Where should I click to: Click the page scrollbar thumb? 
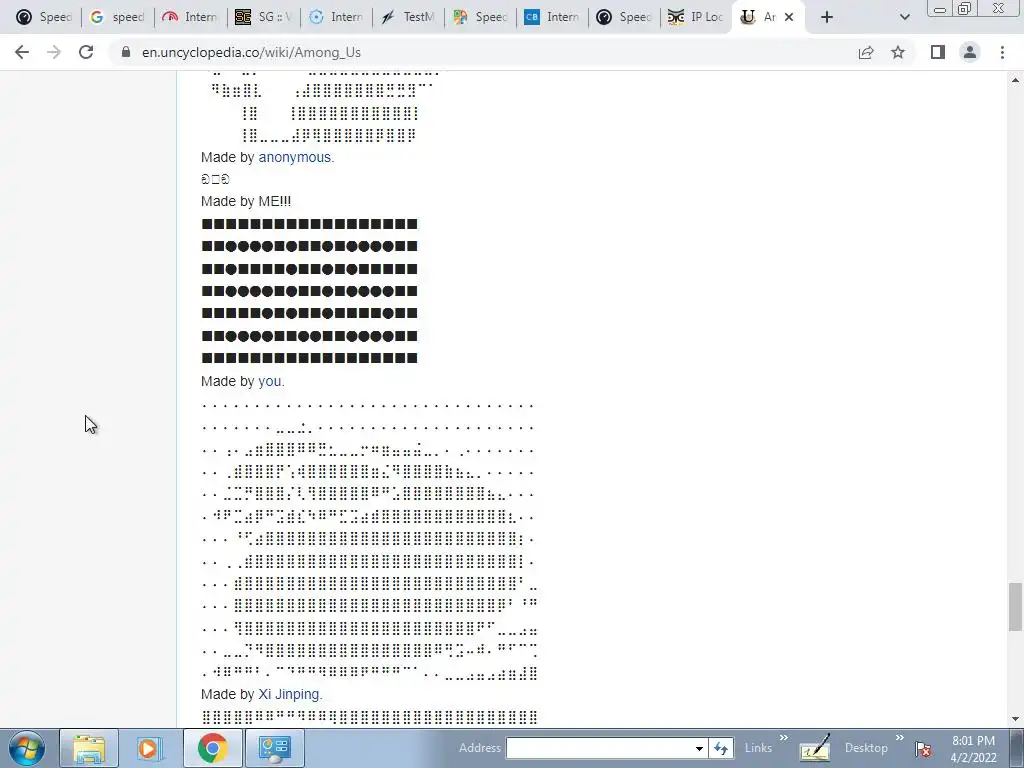click(1016, 607)
